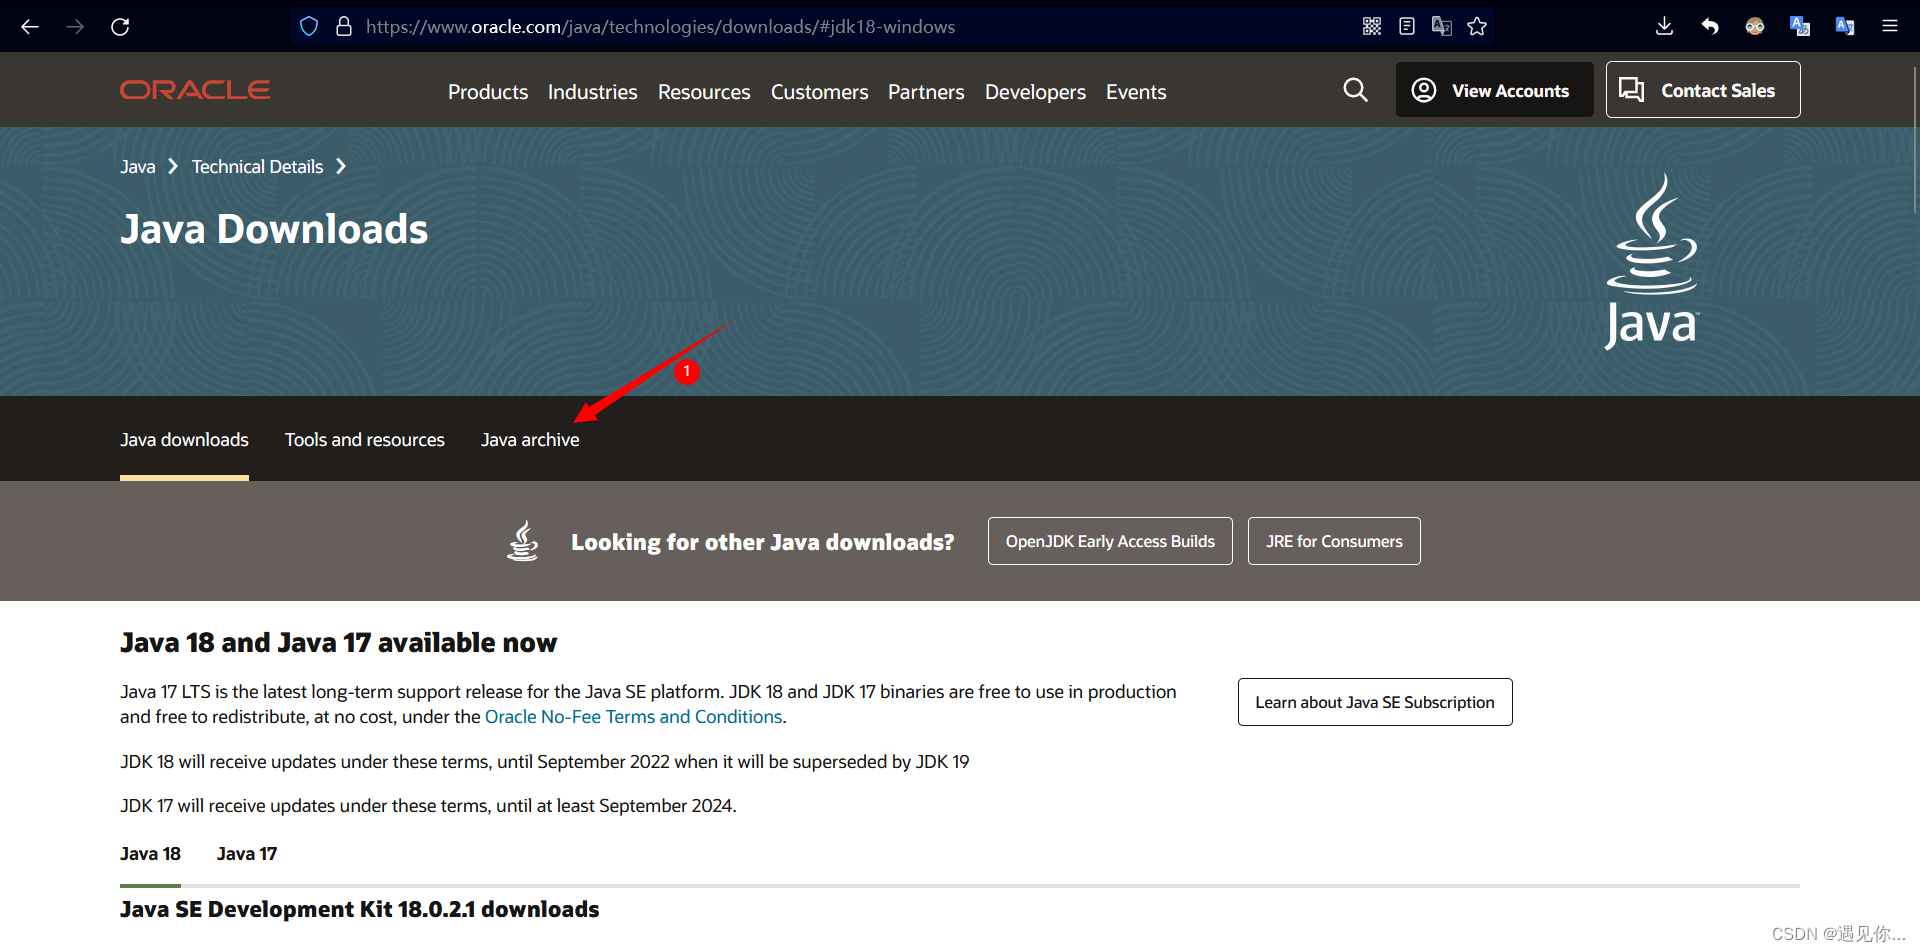The height and width of the screenshot is (952, 1920).
Task: Click Learn about Java SE Subscription
Action: pyautogui.click(x=1375, y=702)
